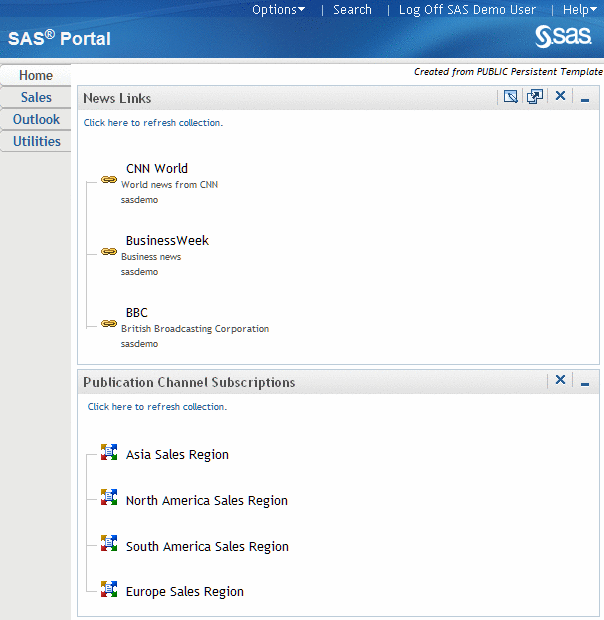Click 'sasdemo' under BBC
The width and height of the screenshot is (604, 620).
point(139,344)
